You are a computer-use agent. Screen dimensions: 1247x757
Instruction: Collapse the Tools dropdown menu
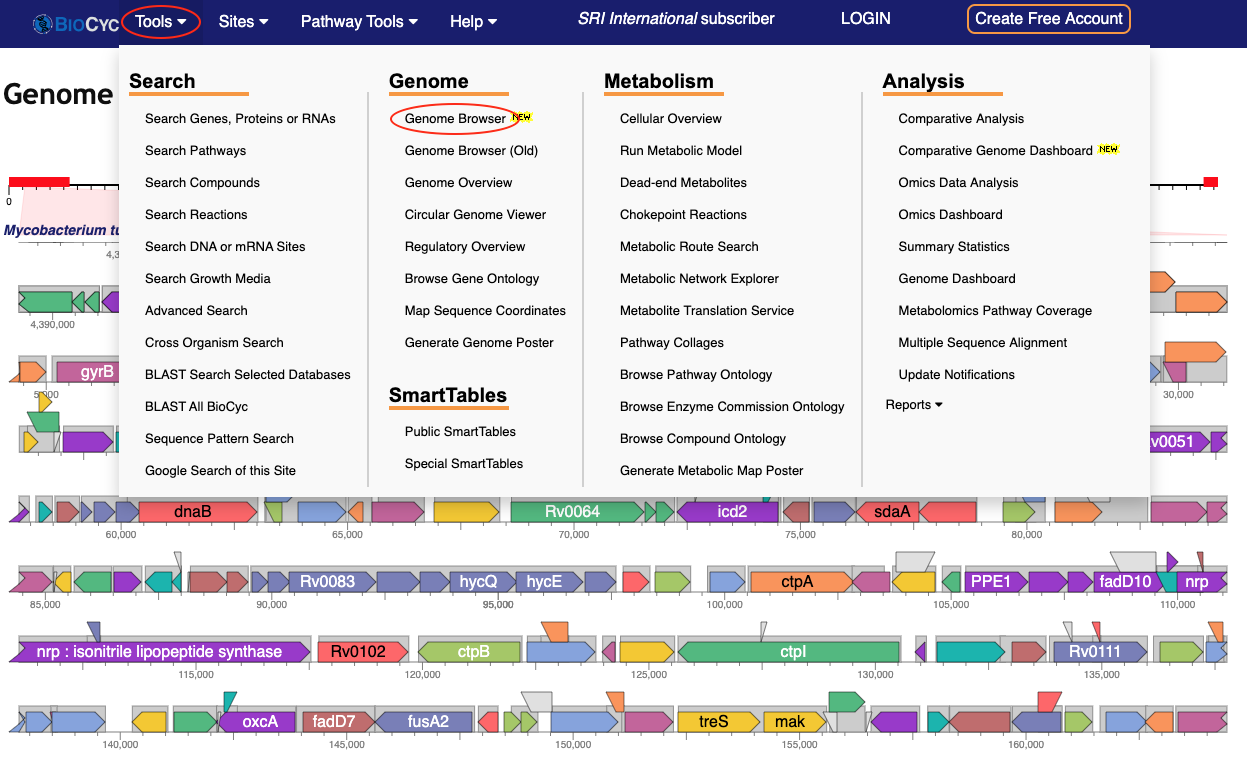point(161,21)
